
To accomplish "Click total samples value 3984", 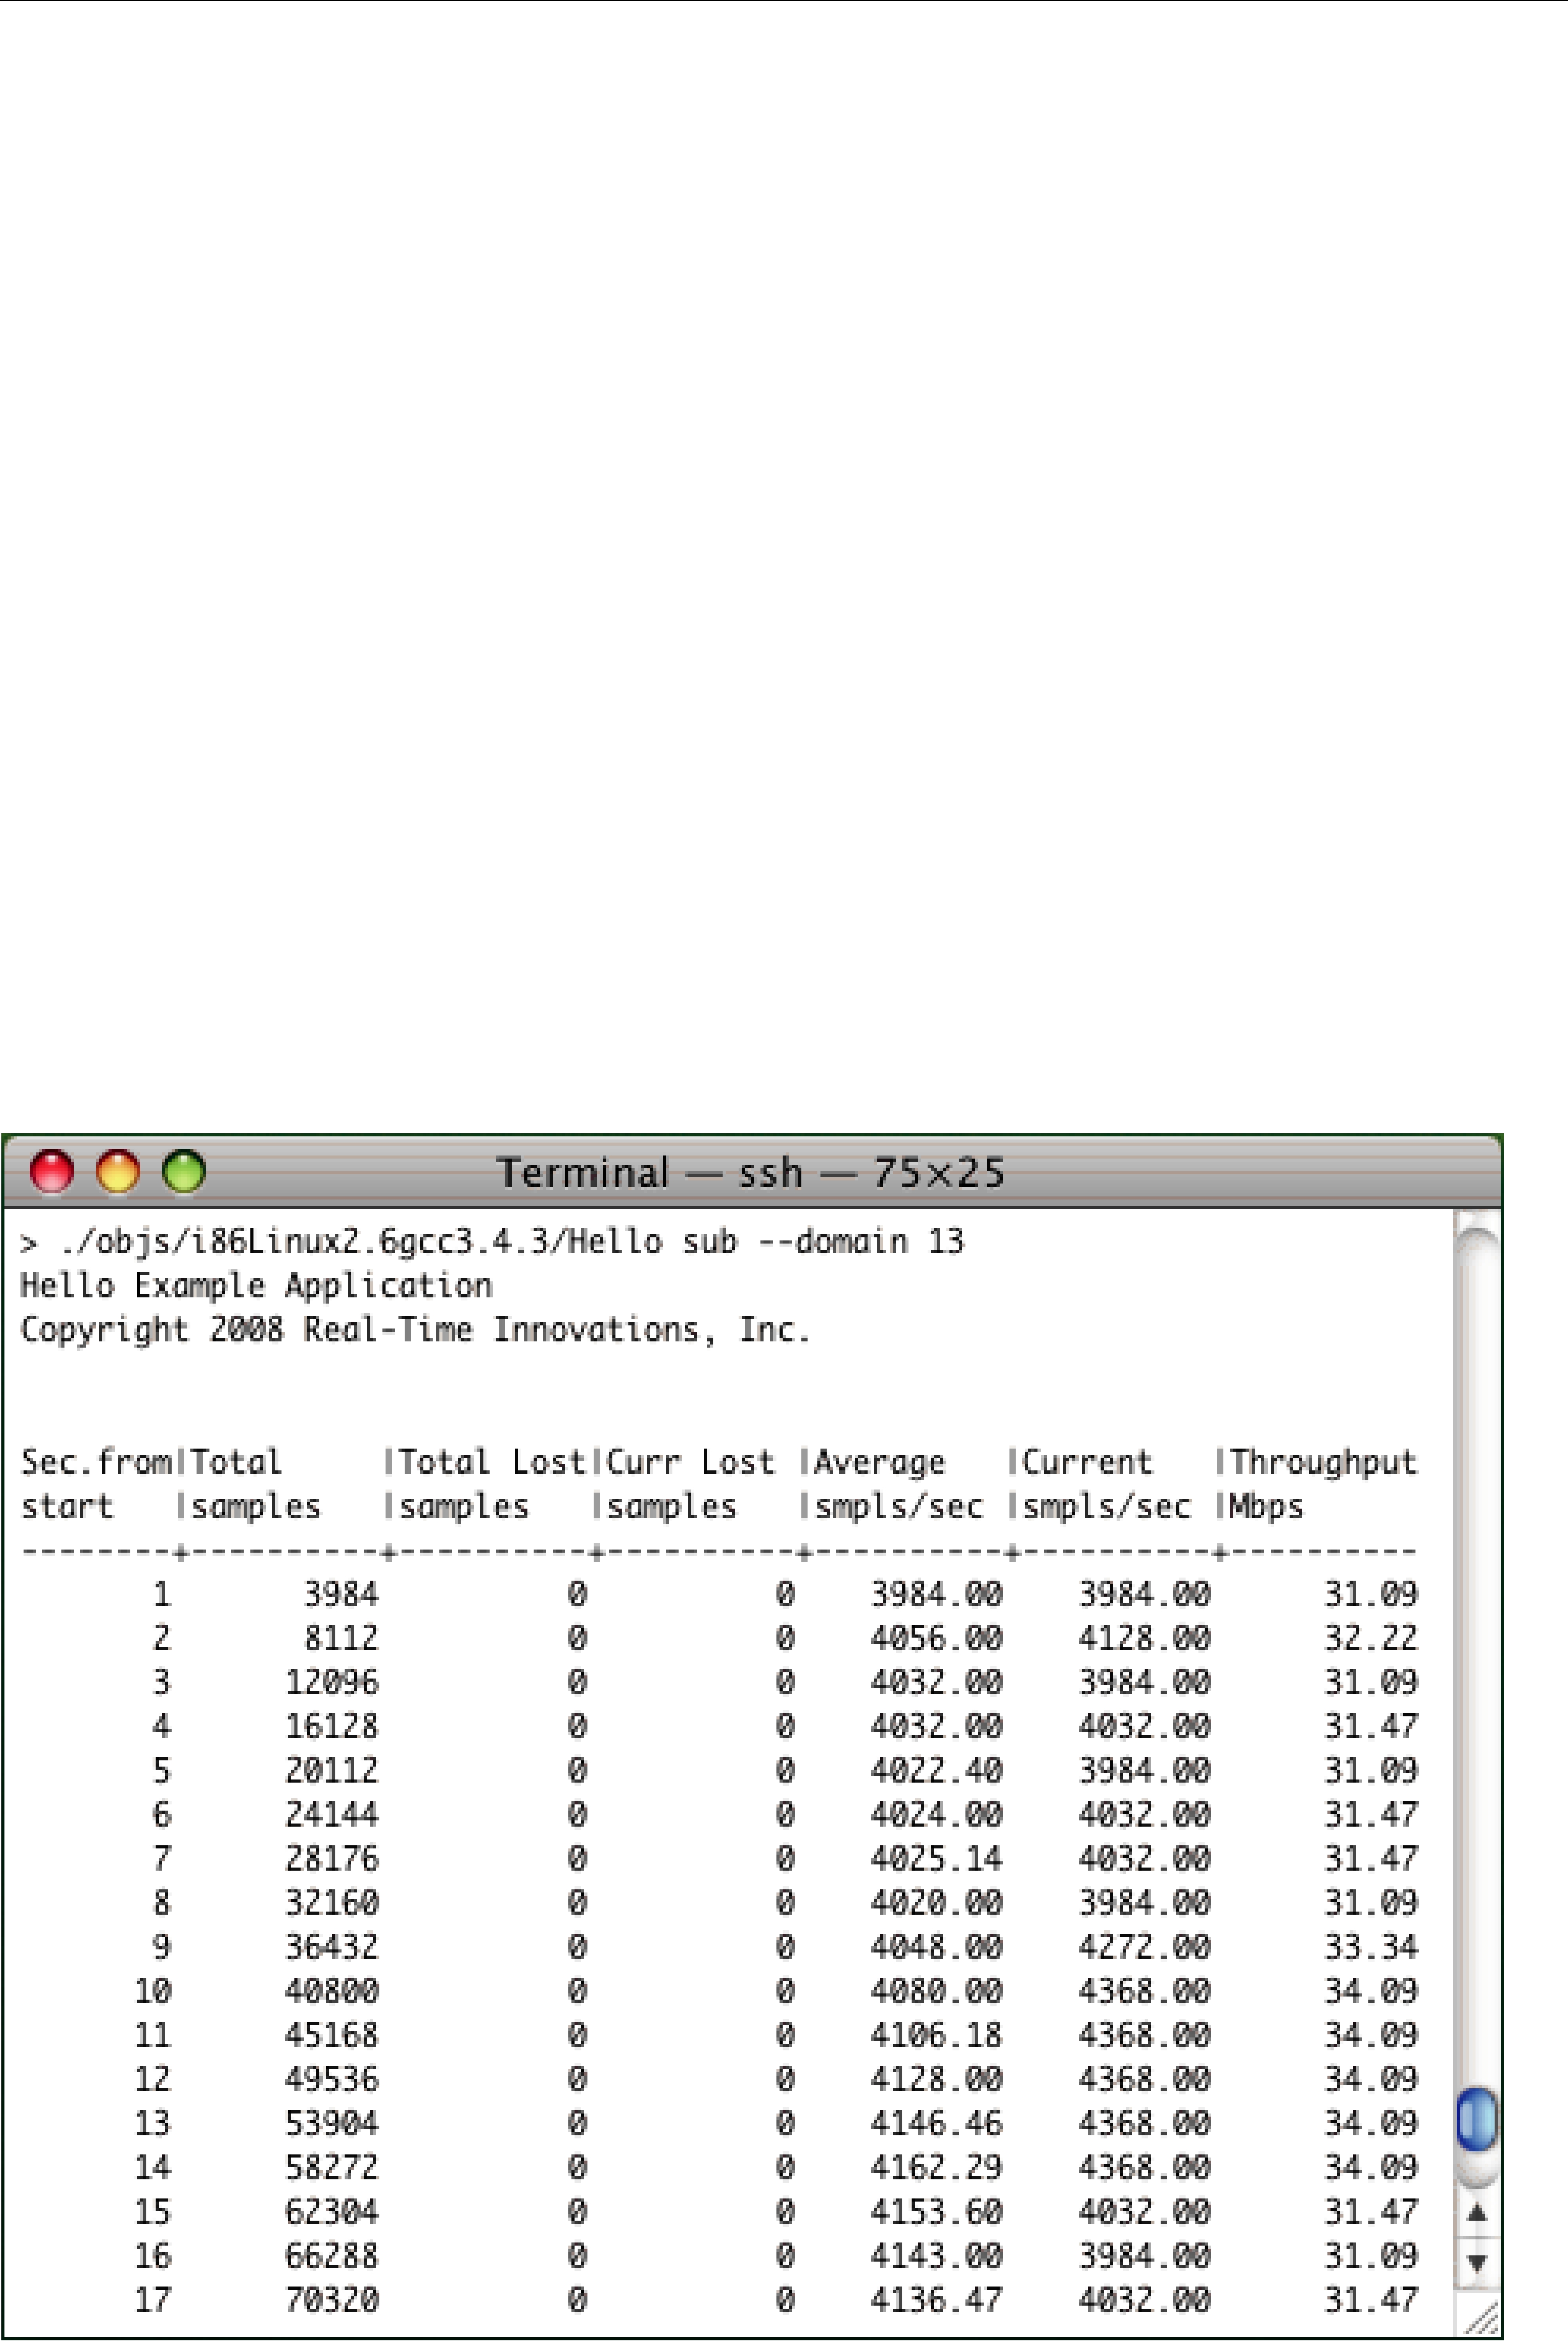I will (341, 1594).
